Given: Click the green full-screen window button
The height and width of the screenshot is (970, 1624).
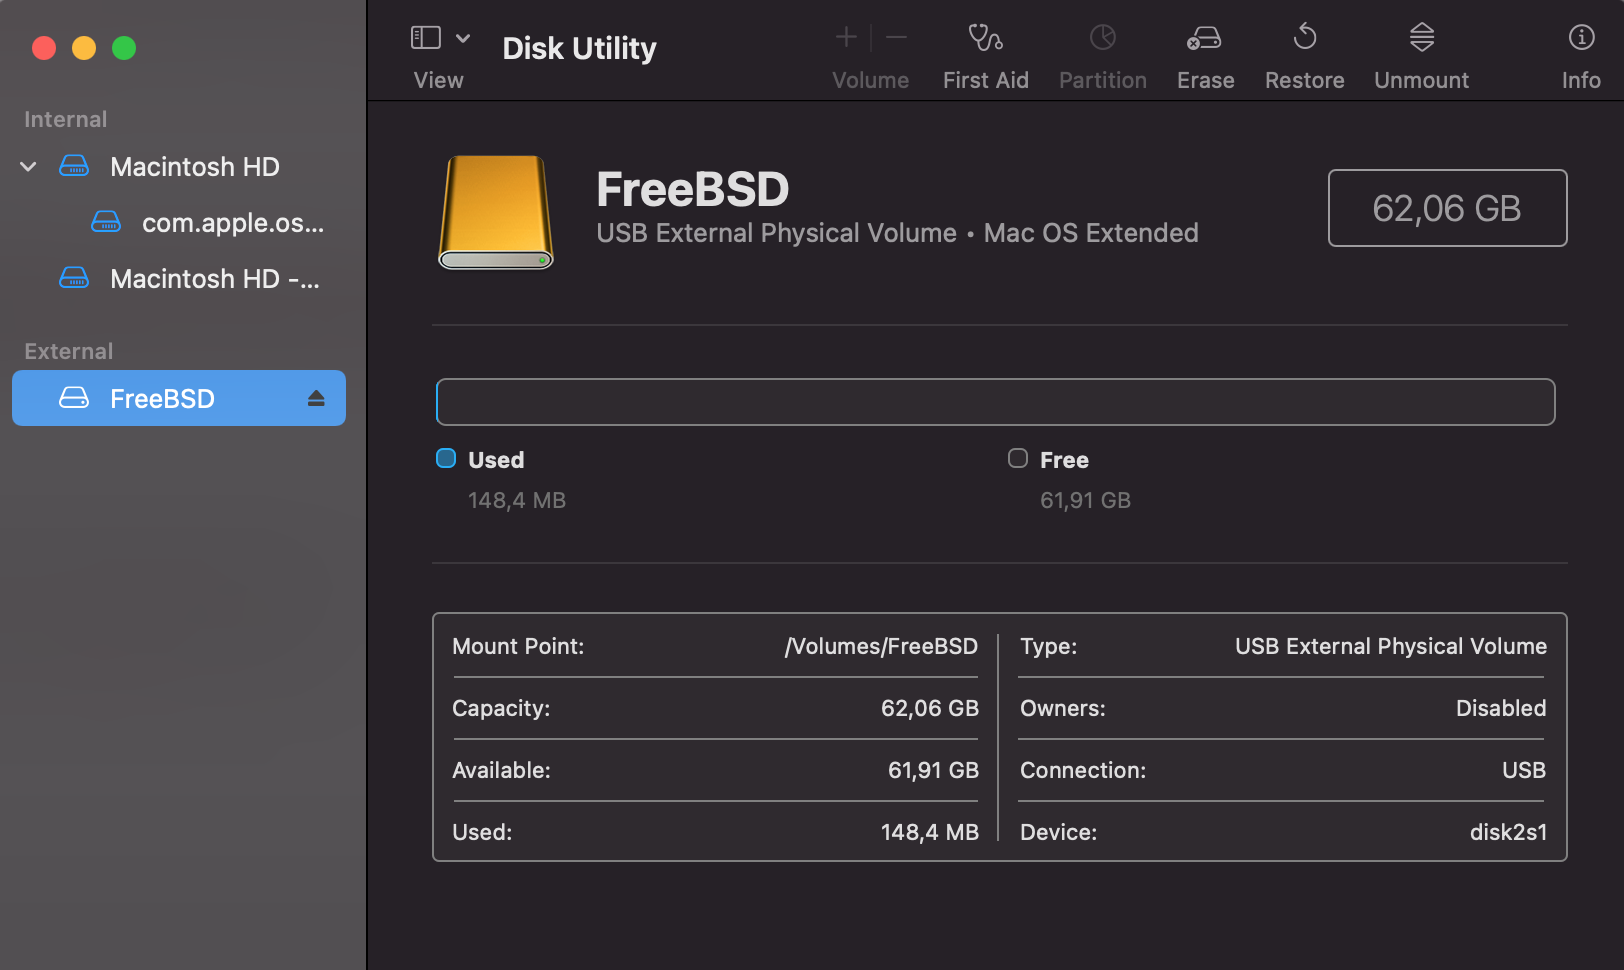Looking at the screenshot, I should coord(124,48).
